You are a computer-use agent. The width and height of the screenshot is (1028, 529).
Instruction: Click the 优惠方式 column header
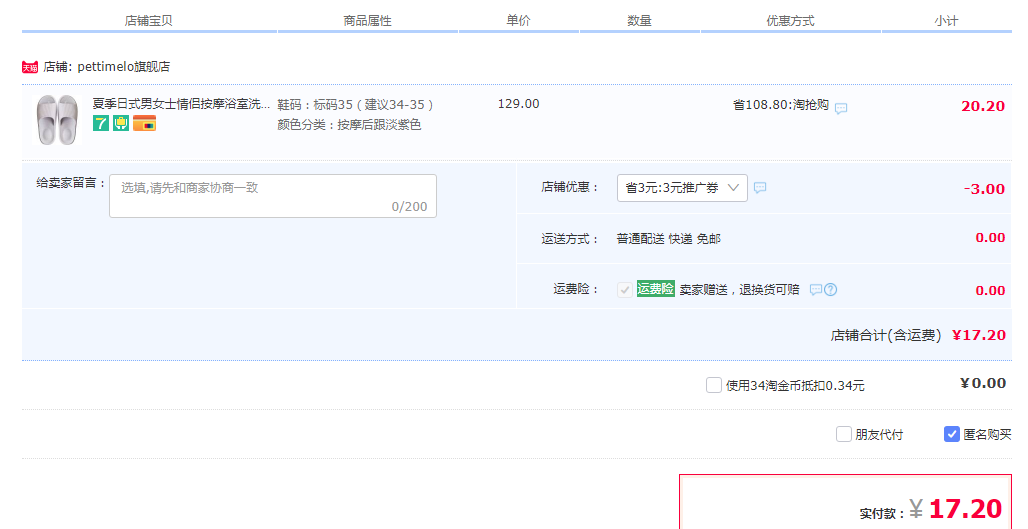(x=791, y=21)
